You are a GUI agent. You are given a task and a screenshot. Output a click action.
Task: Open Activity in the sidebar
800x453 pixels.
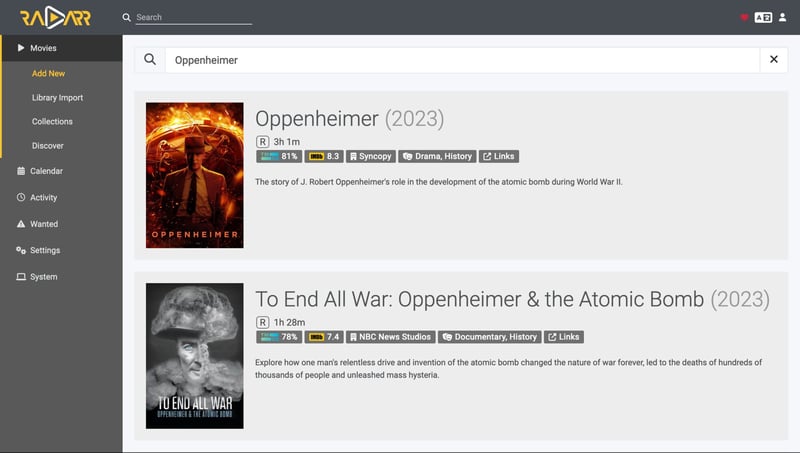[43, 198]
